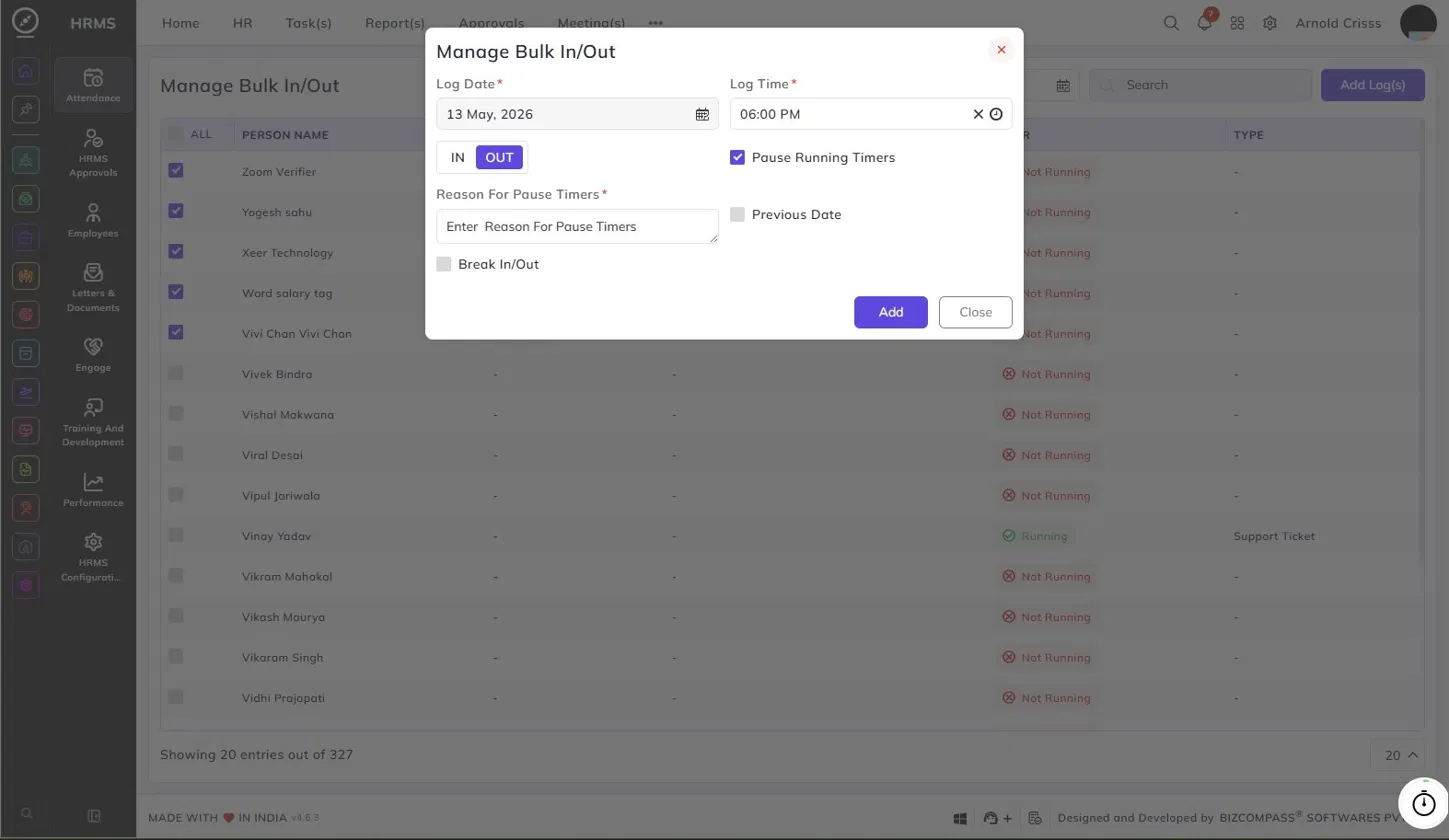
Task: Open the clock picker in Log Time field
Action: pyautogui.click(x=996, y=114)
